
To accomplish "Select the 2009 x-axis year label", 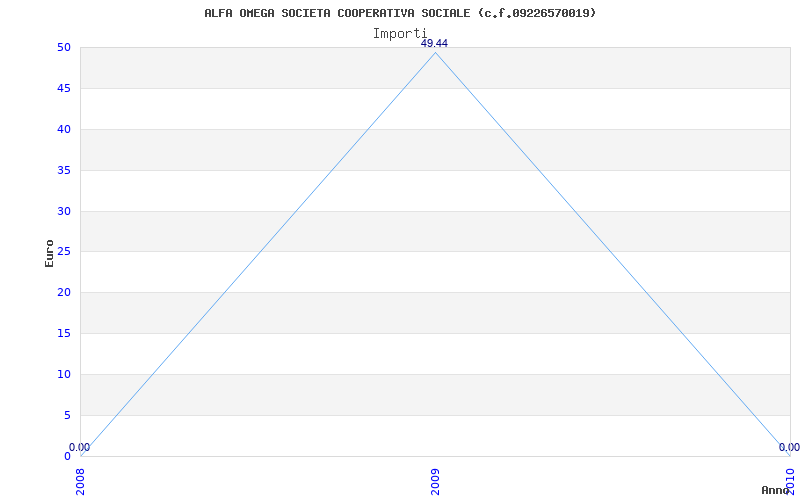I will tap(435, 482).
